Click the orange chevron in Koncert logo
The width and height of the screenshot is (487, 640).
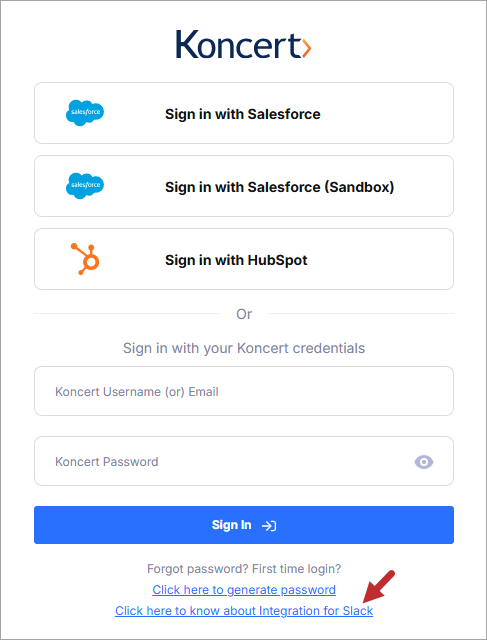click(307, 48)
